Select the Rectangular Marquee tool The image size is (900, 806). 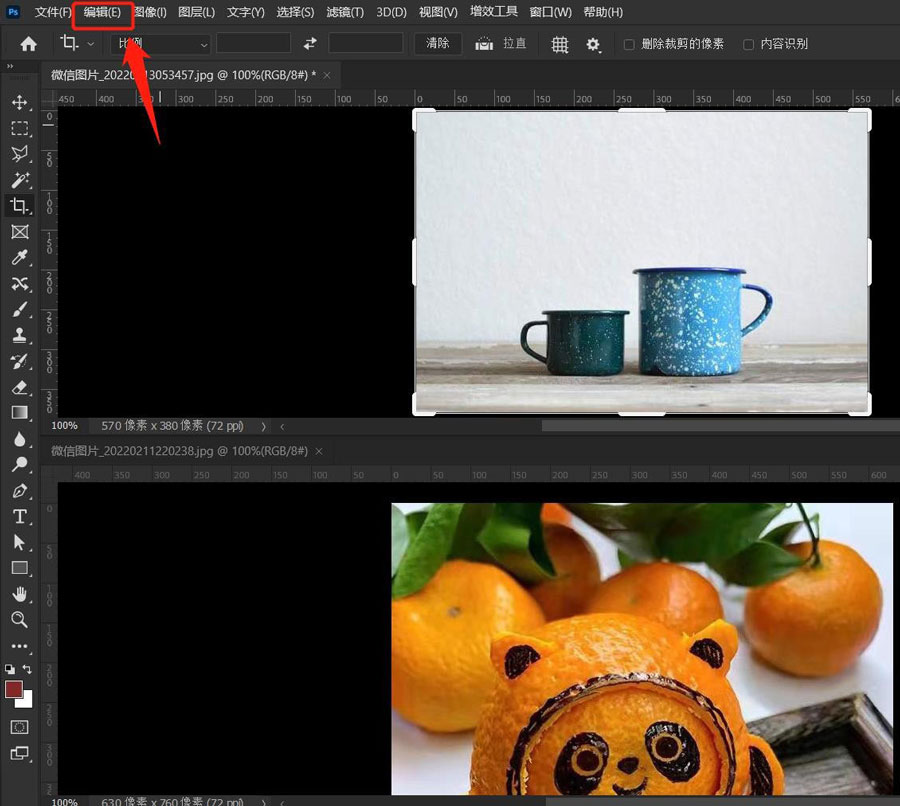[20, 129]
